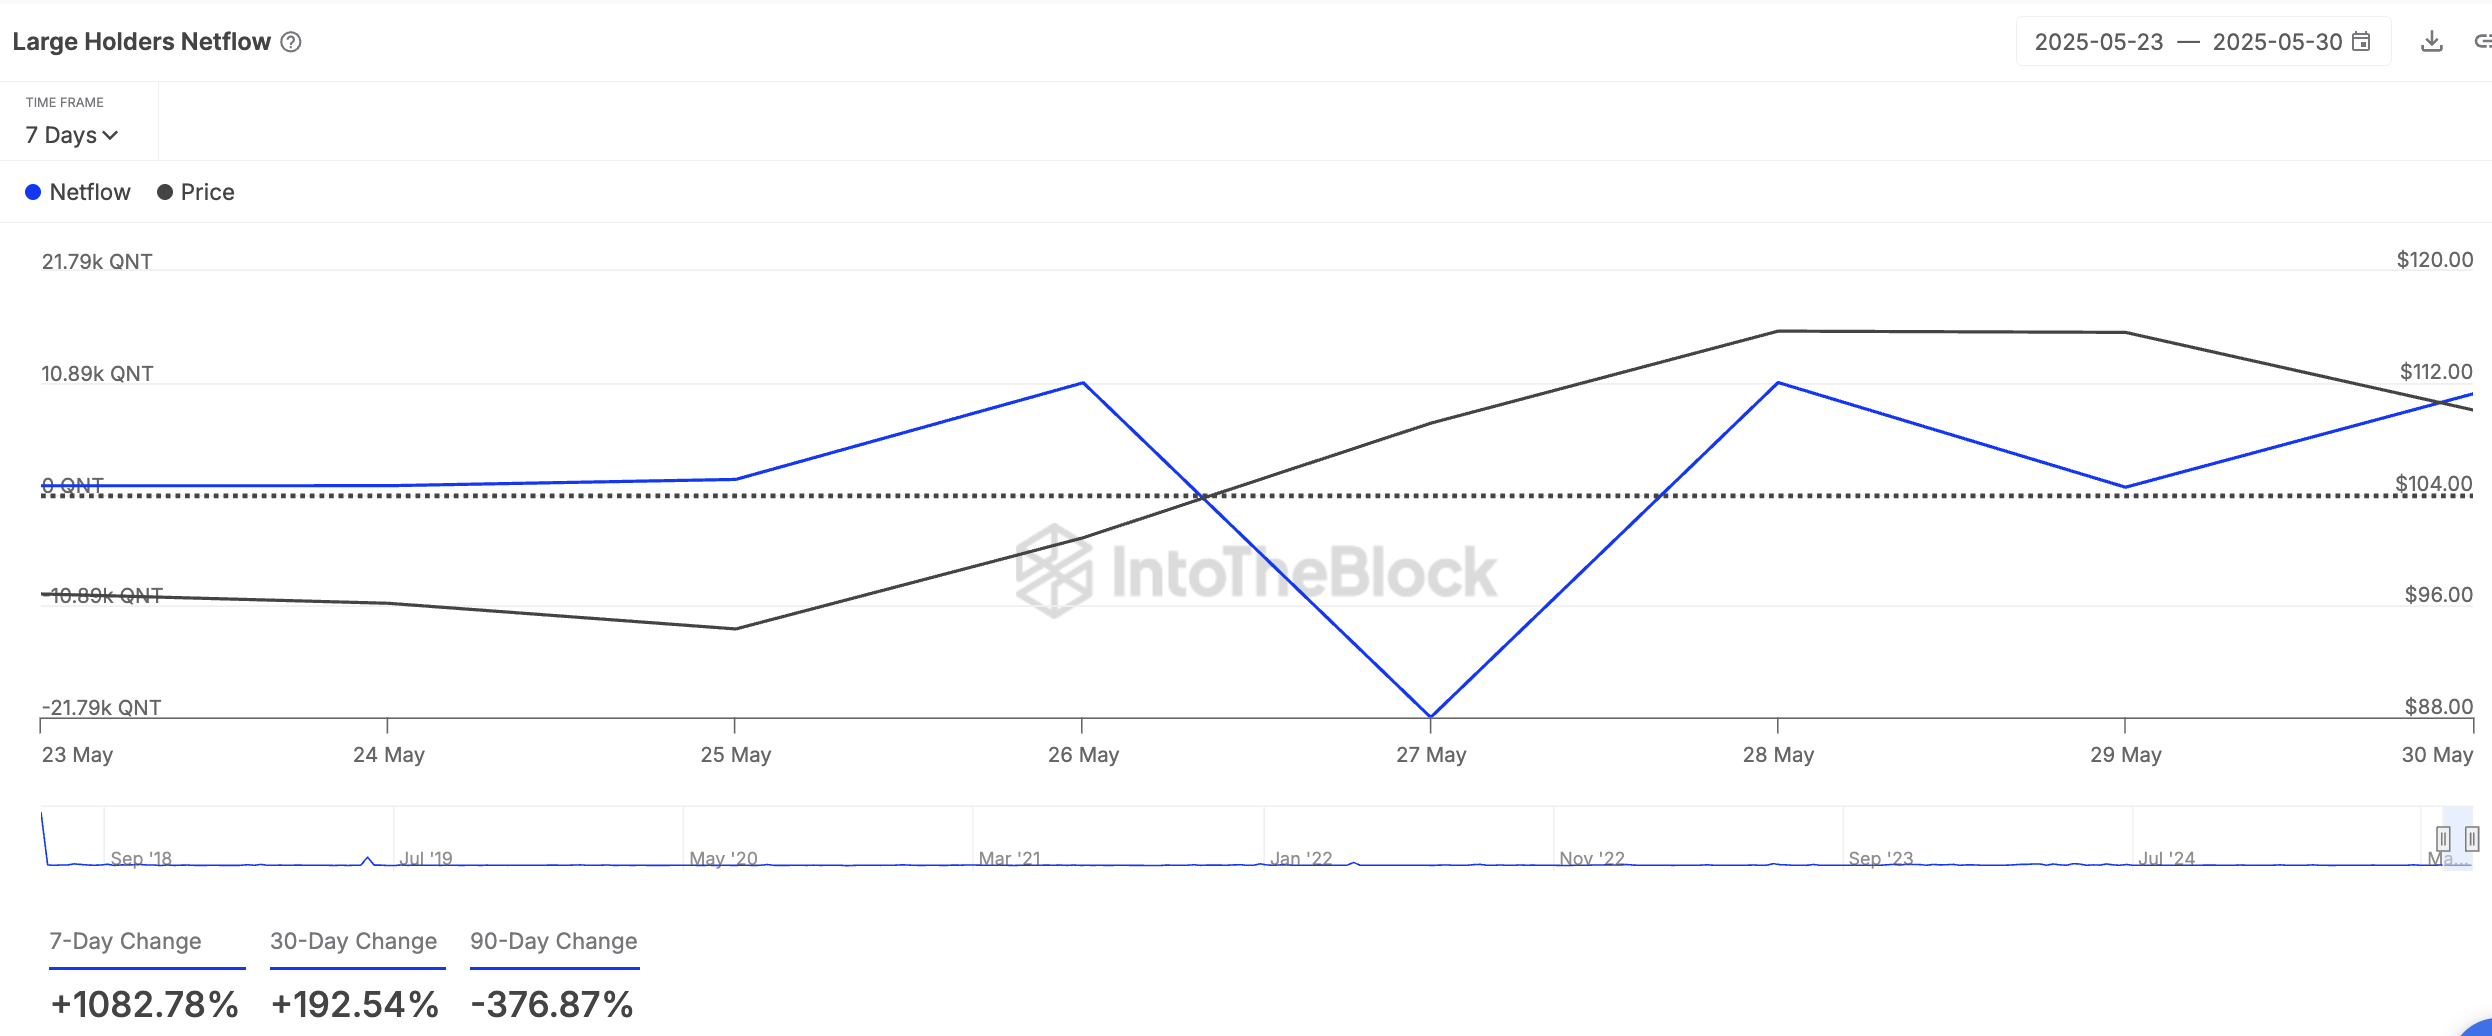Screen dimensions: 2492x1036
Task: Click the blue Netflow legend dot
Action: coord(35,191)
